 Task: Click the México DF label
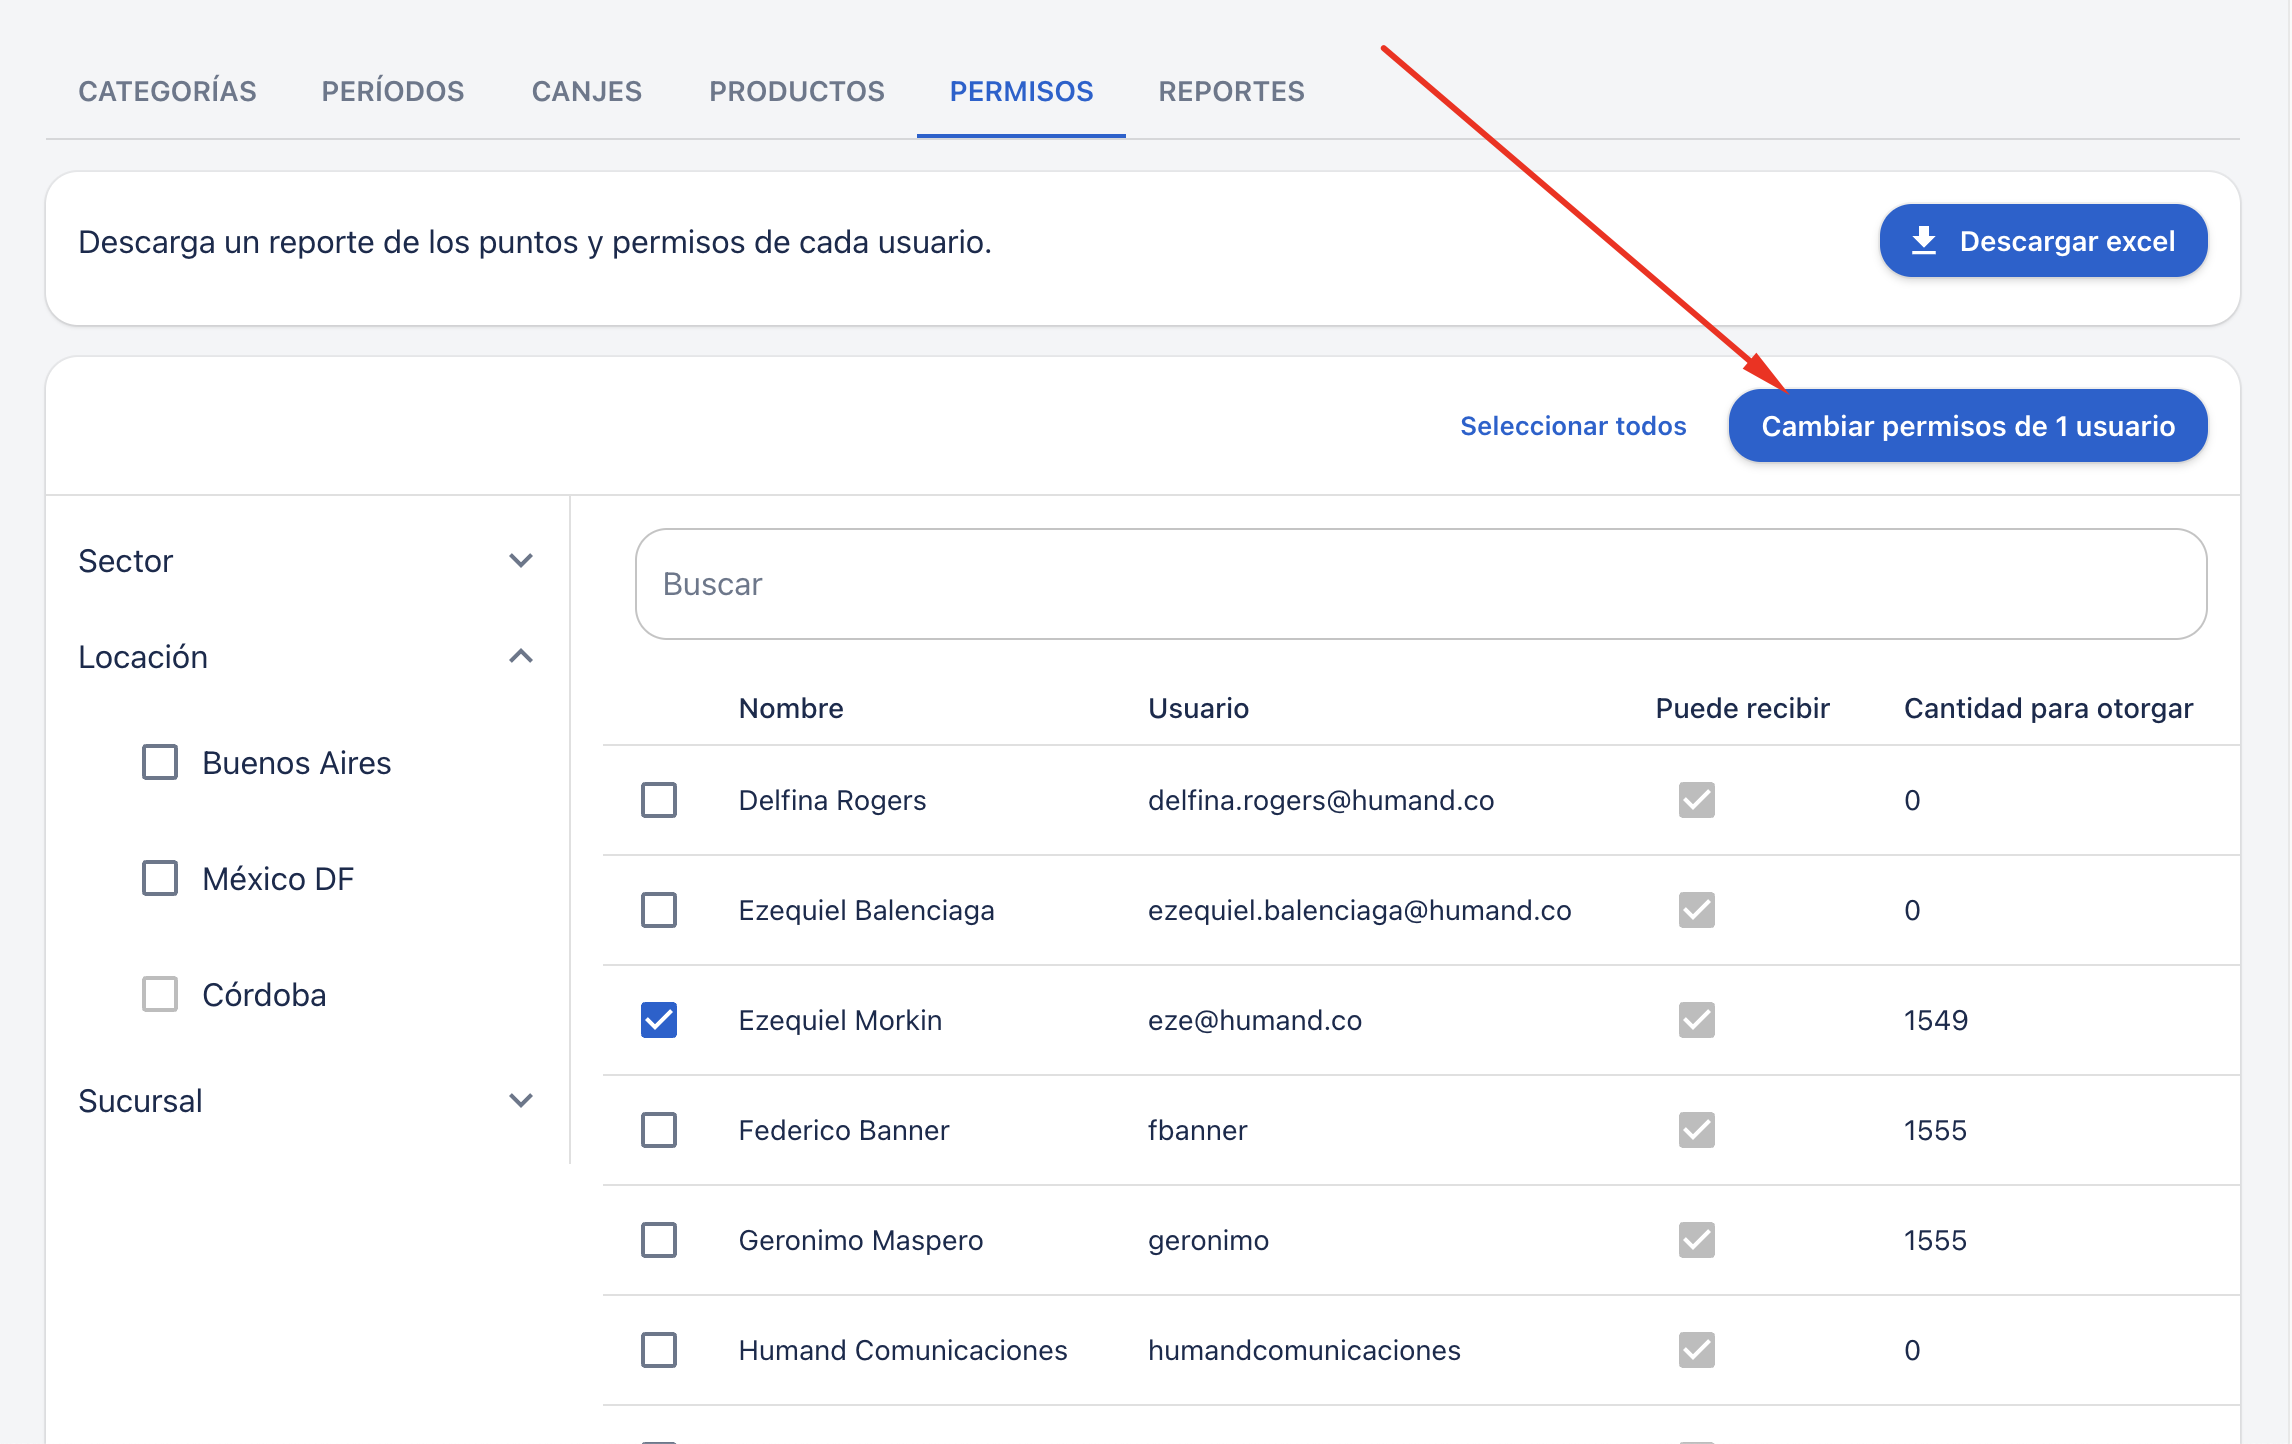pyautogui.click(x=278, y=879)
